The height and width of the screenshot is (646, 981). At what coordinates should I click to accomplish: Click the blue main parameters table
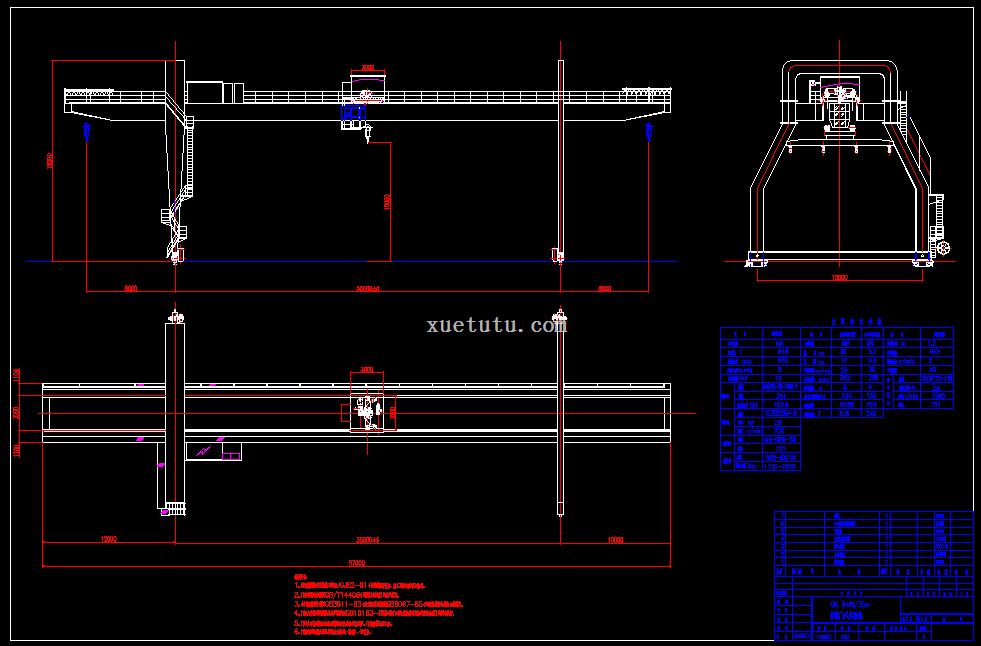pos(836,395)
